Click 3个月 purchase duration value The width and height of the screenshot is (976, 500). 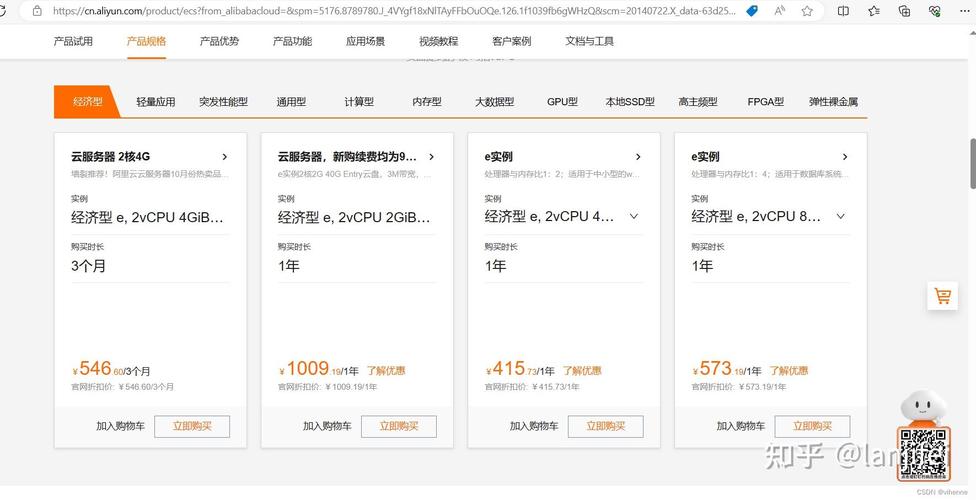click(88, 266)
